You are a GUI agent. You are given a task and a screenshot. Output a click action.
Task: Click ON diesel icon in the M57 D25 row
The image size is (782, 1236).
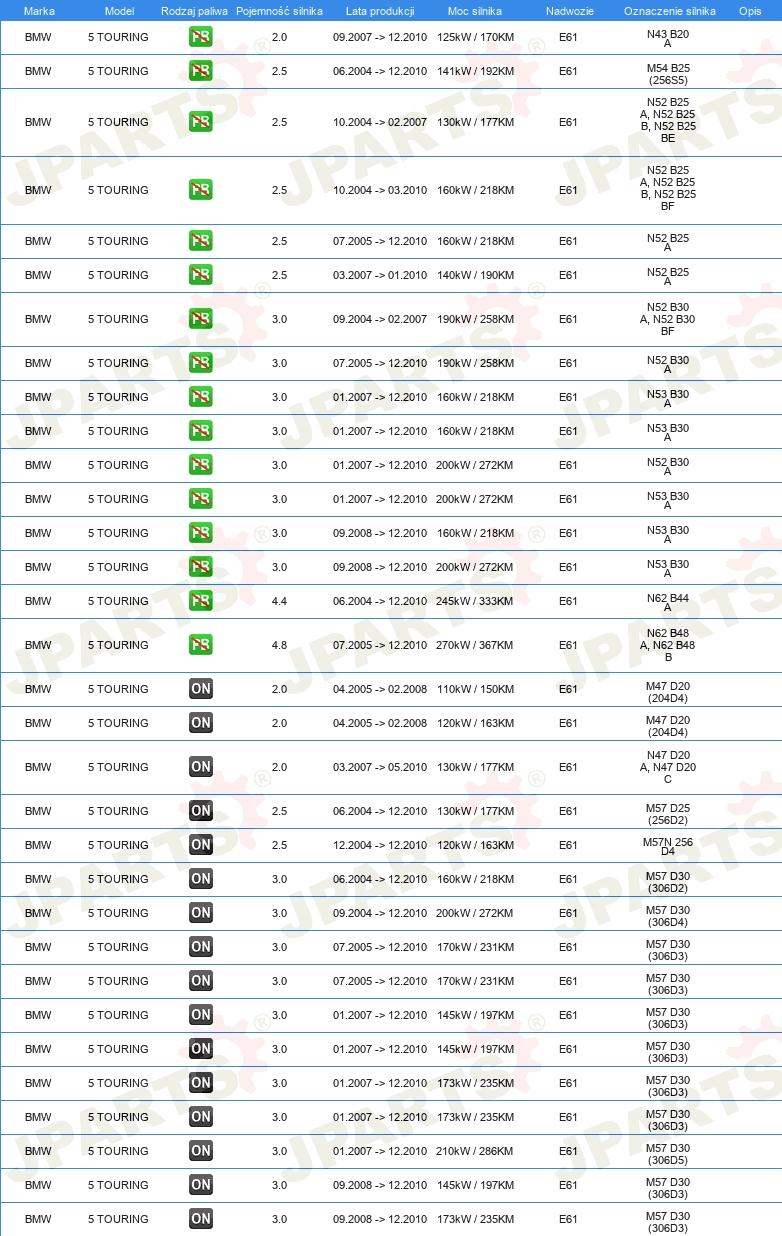point(201,811)
